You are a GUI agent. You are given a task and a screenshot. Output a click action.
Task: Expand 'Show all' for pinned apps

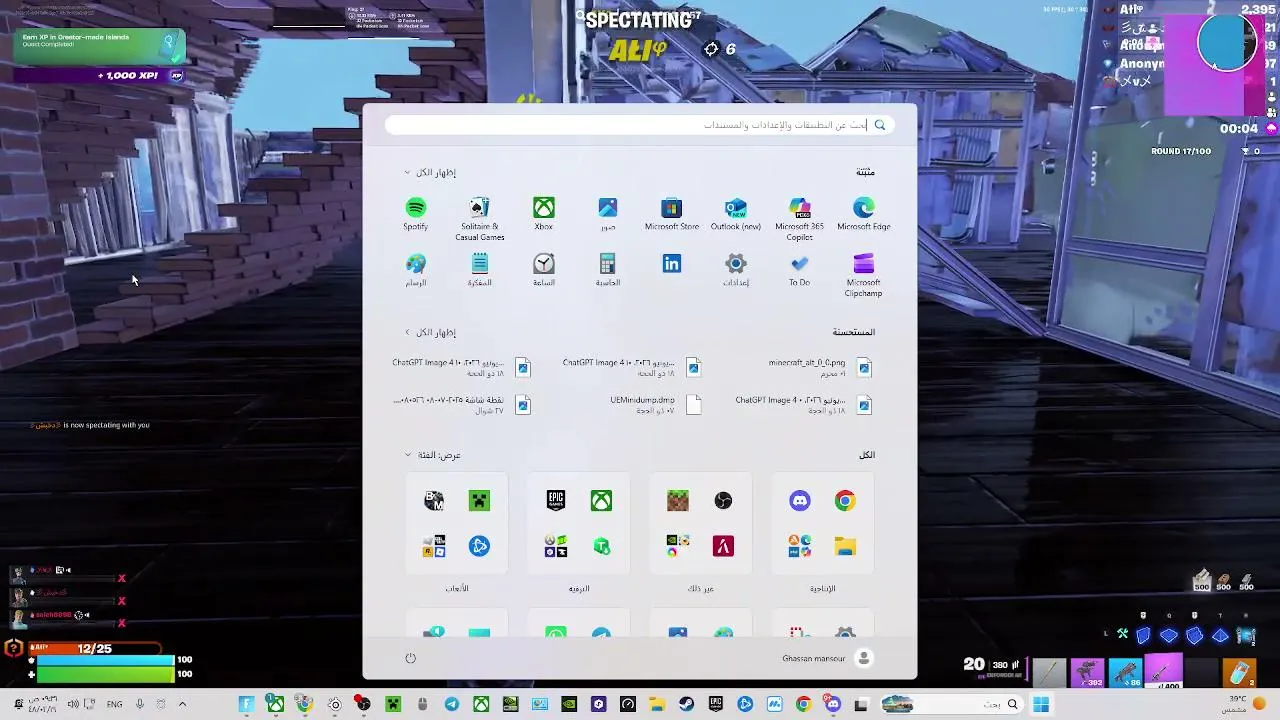(x=430, y=172)
